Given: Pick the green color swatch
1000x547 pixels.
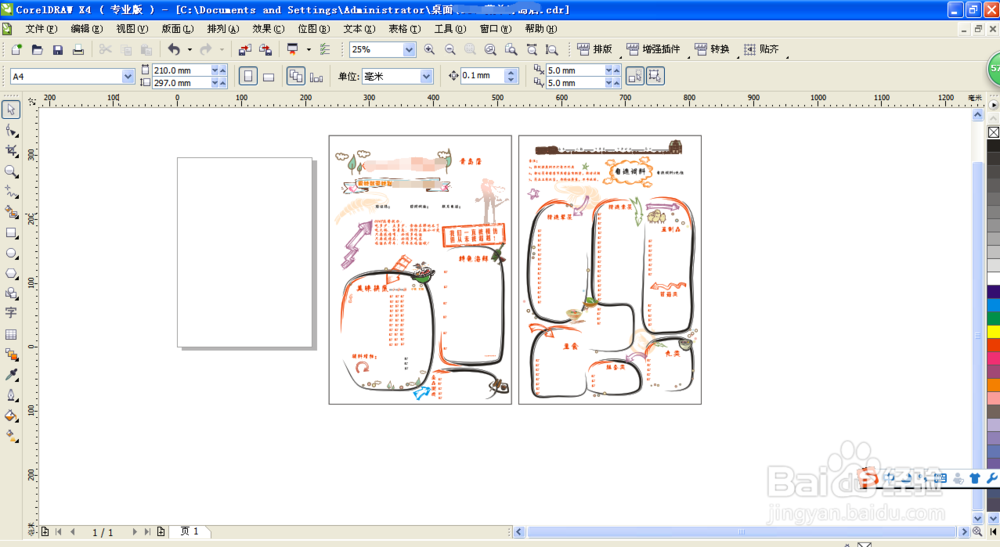Looking at the screenshot, I should (993, 318).
